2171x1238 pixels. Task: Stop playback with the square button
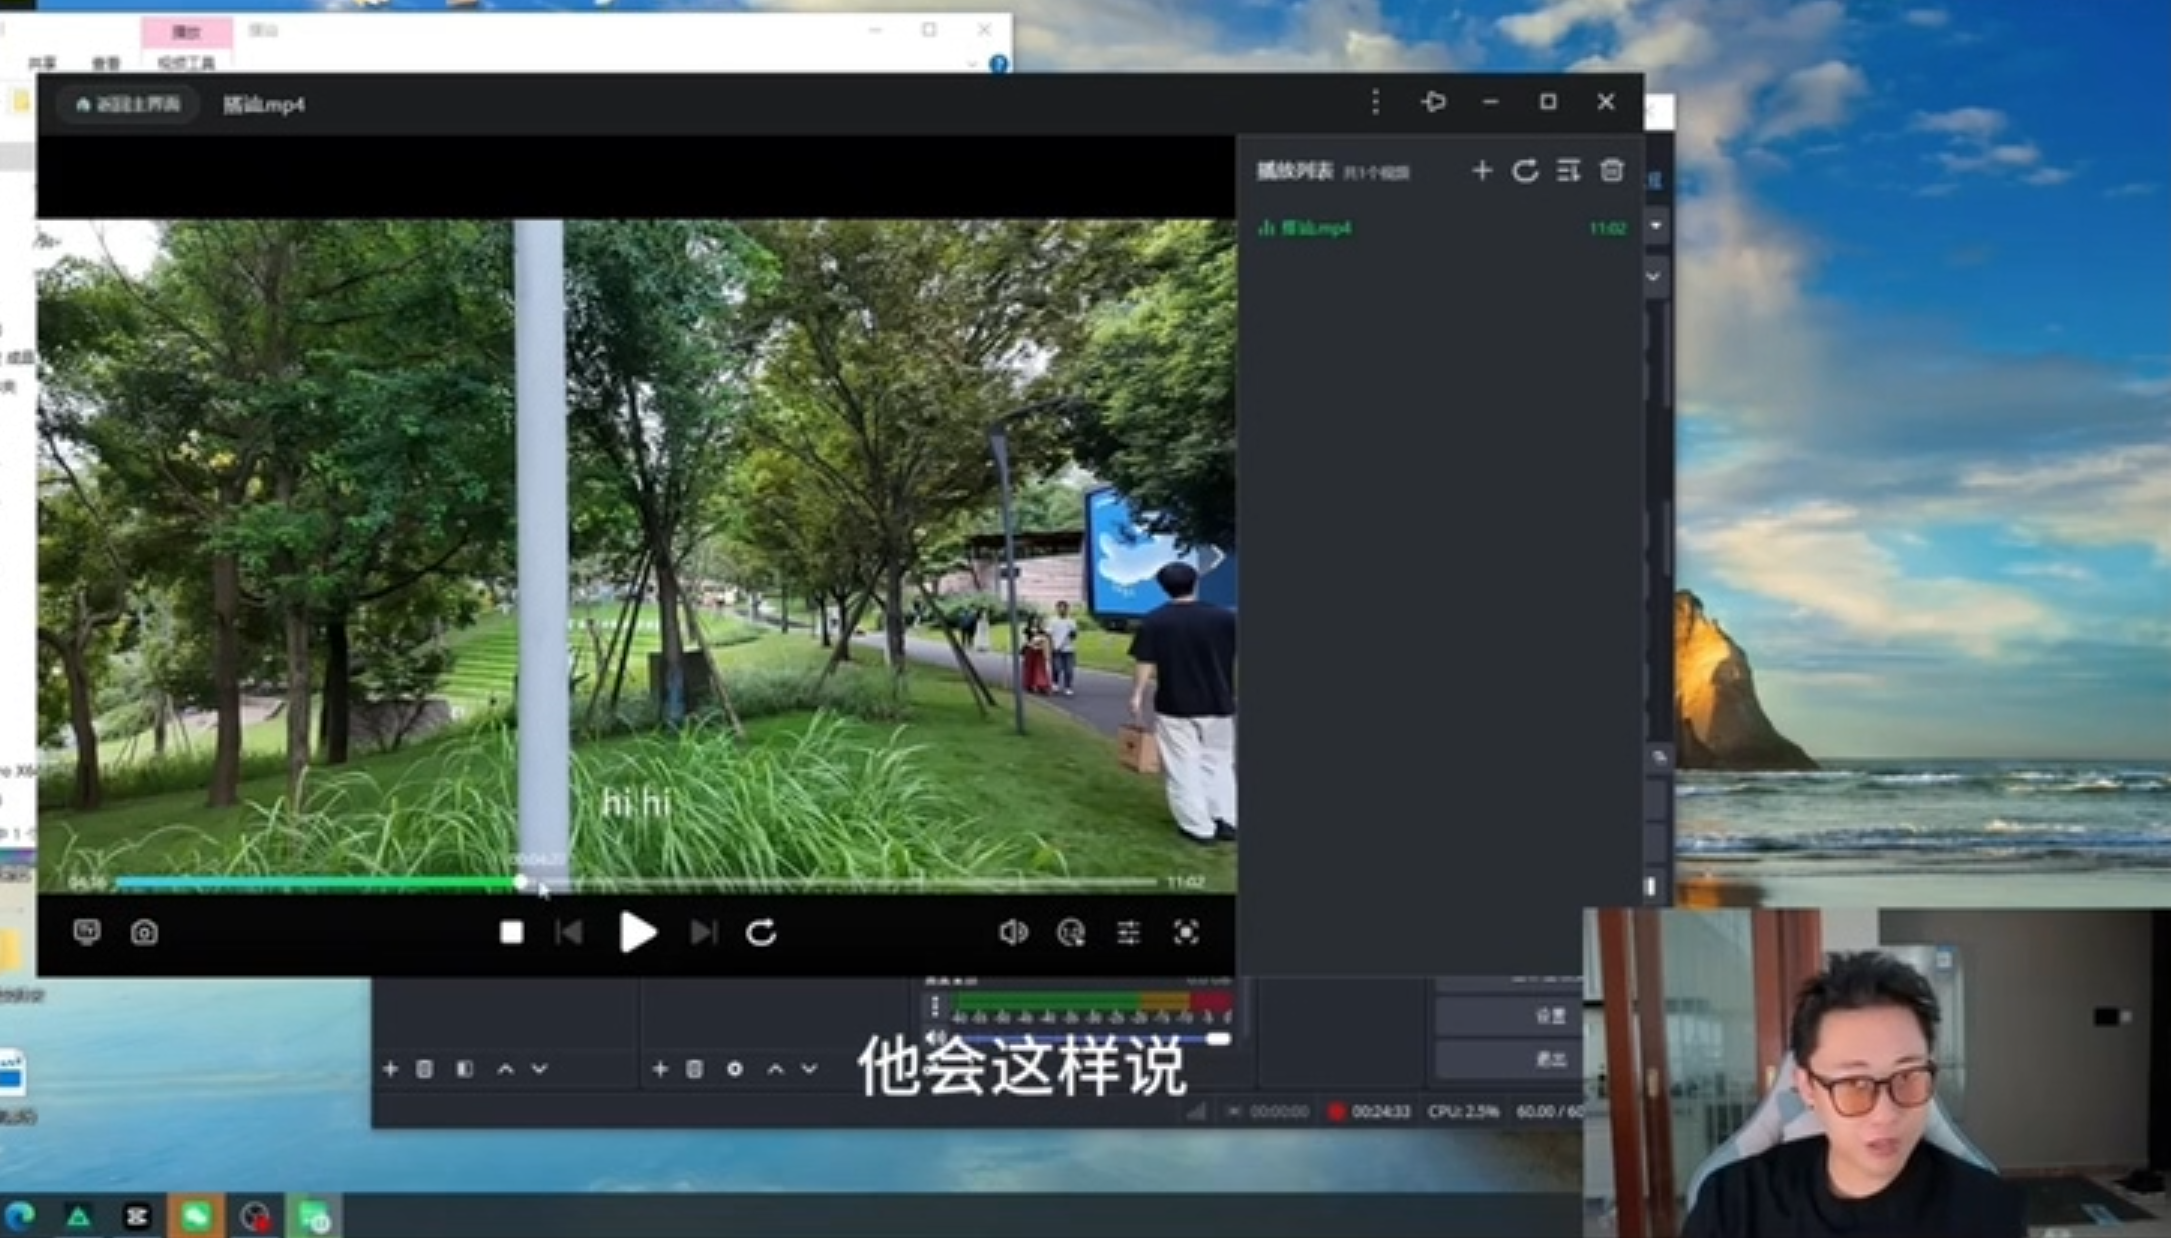tap(511, 932)
